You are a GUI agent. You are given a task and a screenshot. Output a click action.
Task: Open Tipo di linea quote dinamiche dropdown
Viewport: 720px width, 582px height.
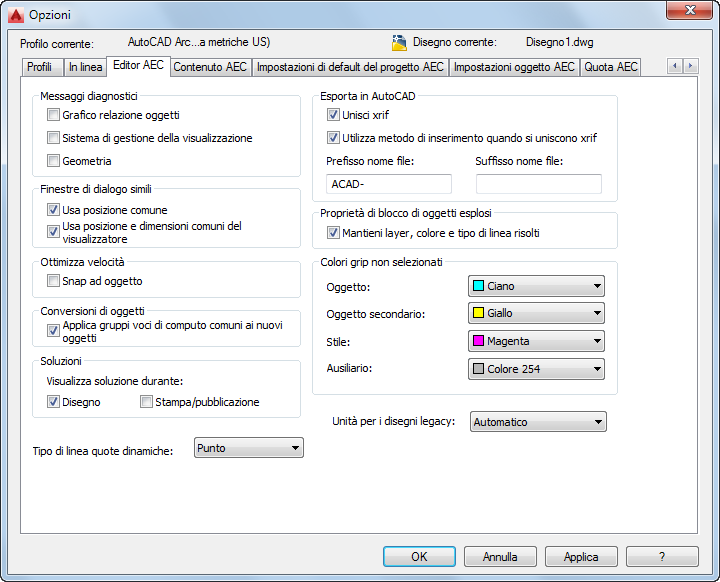[248, 448]
